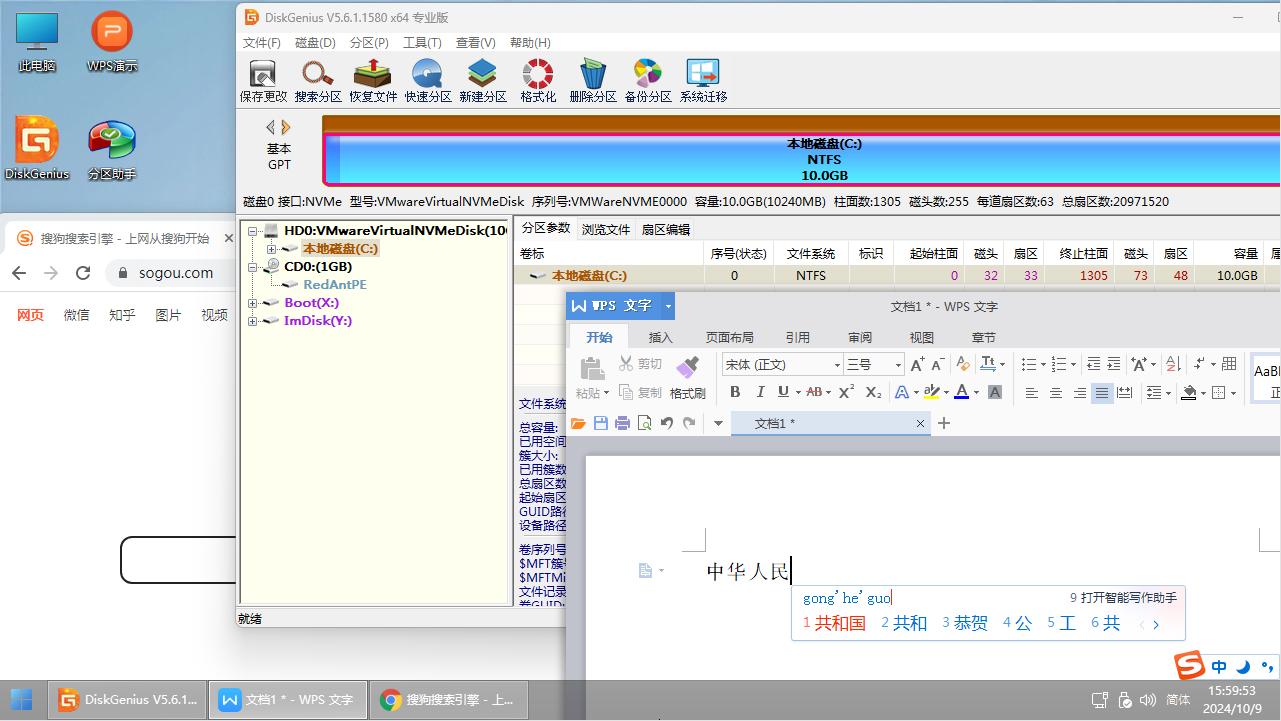Reload the Sogou browser page
The image size is (1281, 721).
point(83,273)
